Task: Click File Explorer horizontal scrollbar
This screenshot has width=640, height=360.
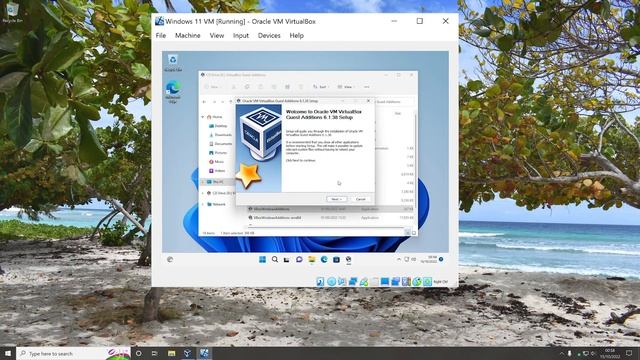Action: coord(326,226)
